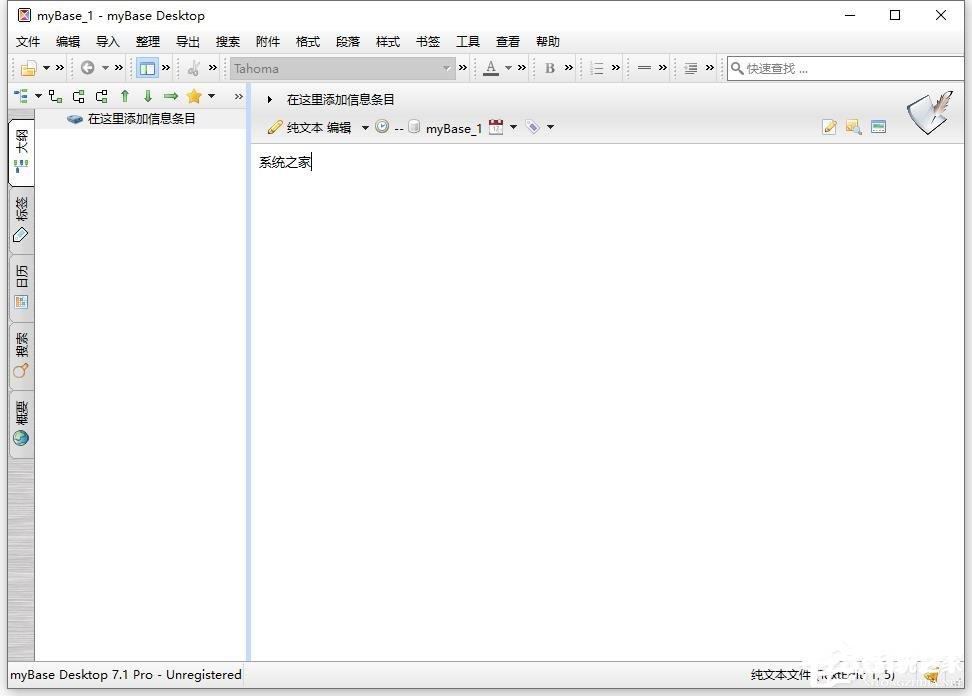The height and width of the screenshot is (696, 972).
Task: Open the dropdown beside outline tree icon
Action: tap(38, 96)
